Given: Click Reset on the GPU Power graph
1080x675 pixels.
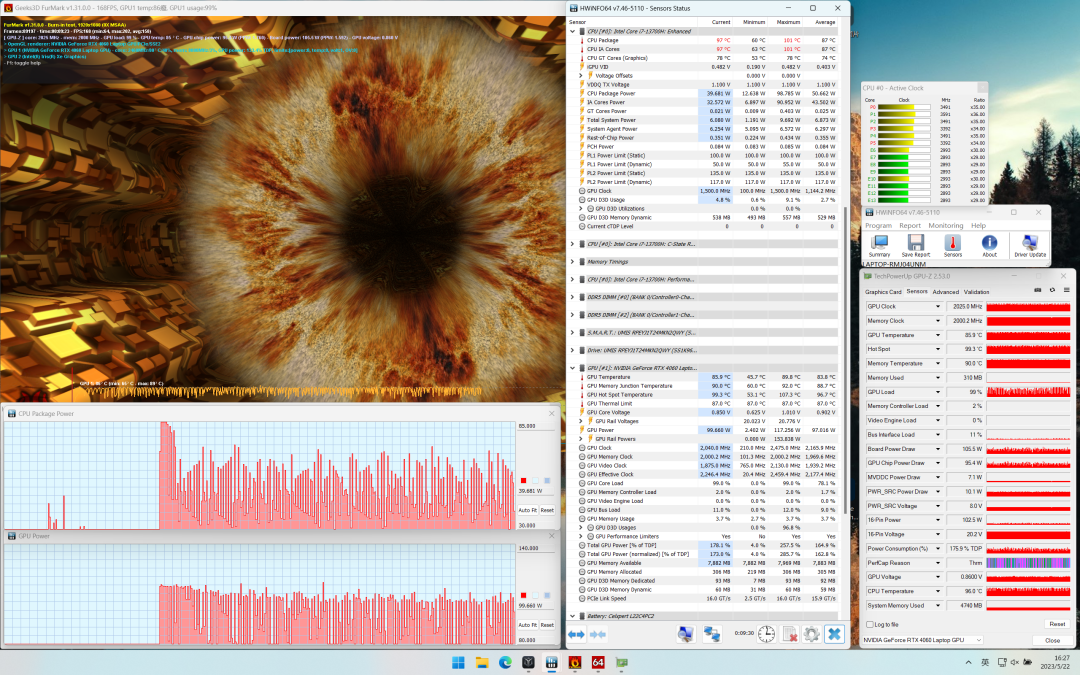Looking at the screenshot, I should click(x=547, y=623).
